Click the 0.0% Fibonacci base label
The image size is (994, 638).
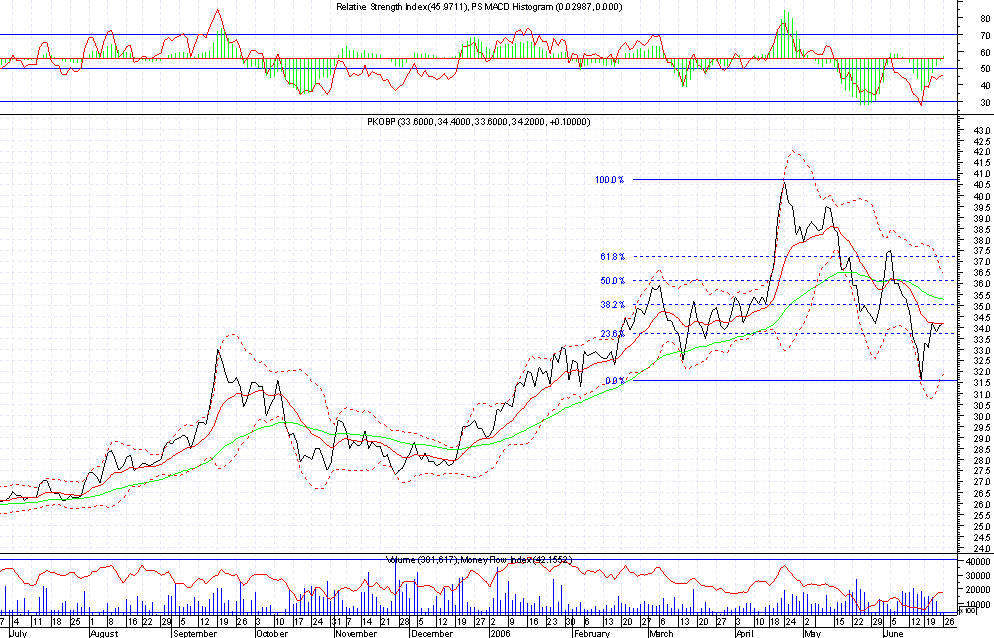tap(614, 381)
